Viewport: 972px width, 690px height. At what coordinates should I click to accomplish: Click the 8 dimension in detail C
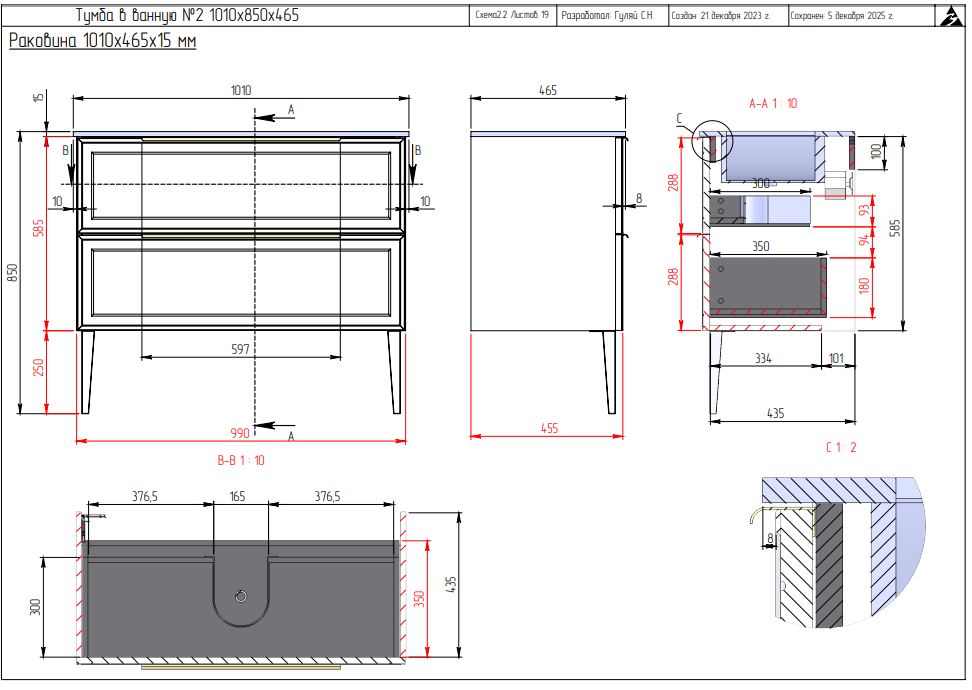pos(771,539)
